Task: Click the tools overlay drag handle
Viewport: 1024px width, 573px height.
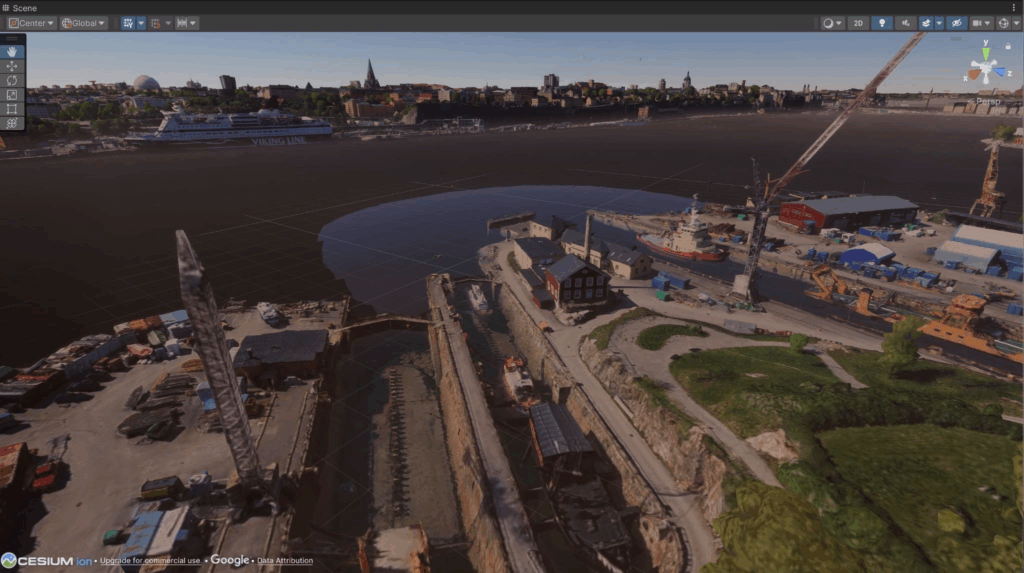Action: 12,39
